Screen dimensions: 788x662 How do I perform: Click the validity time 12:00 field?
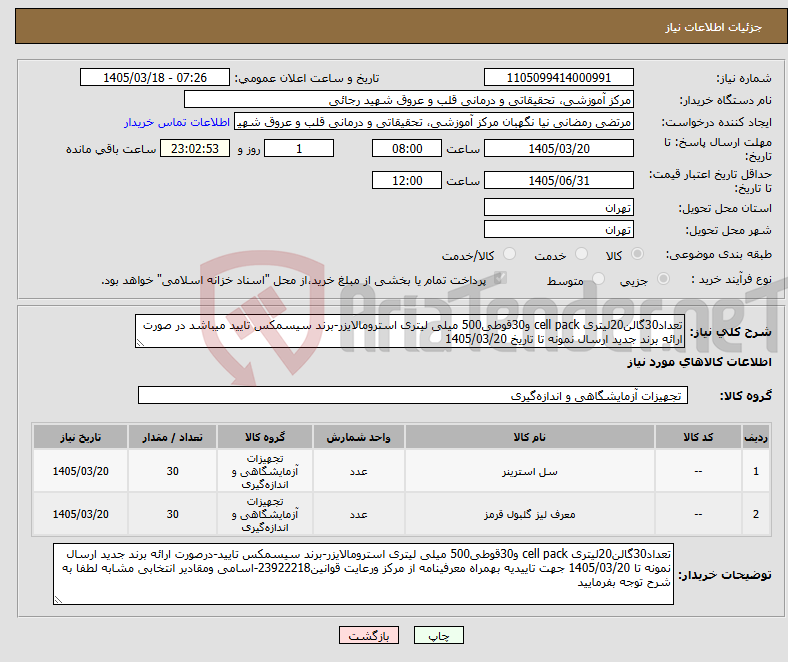coord(407,180)
